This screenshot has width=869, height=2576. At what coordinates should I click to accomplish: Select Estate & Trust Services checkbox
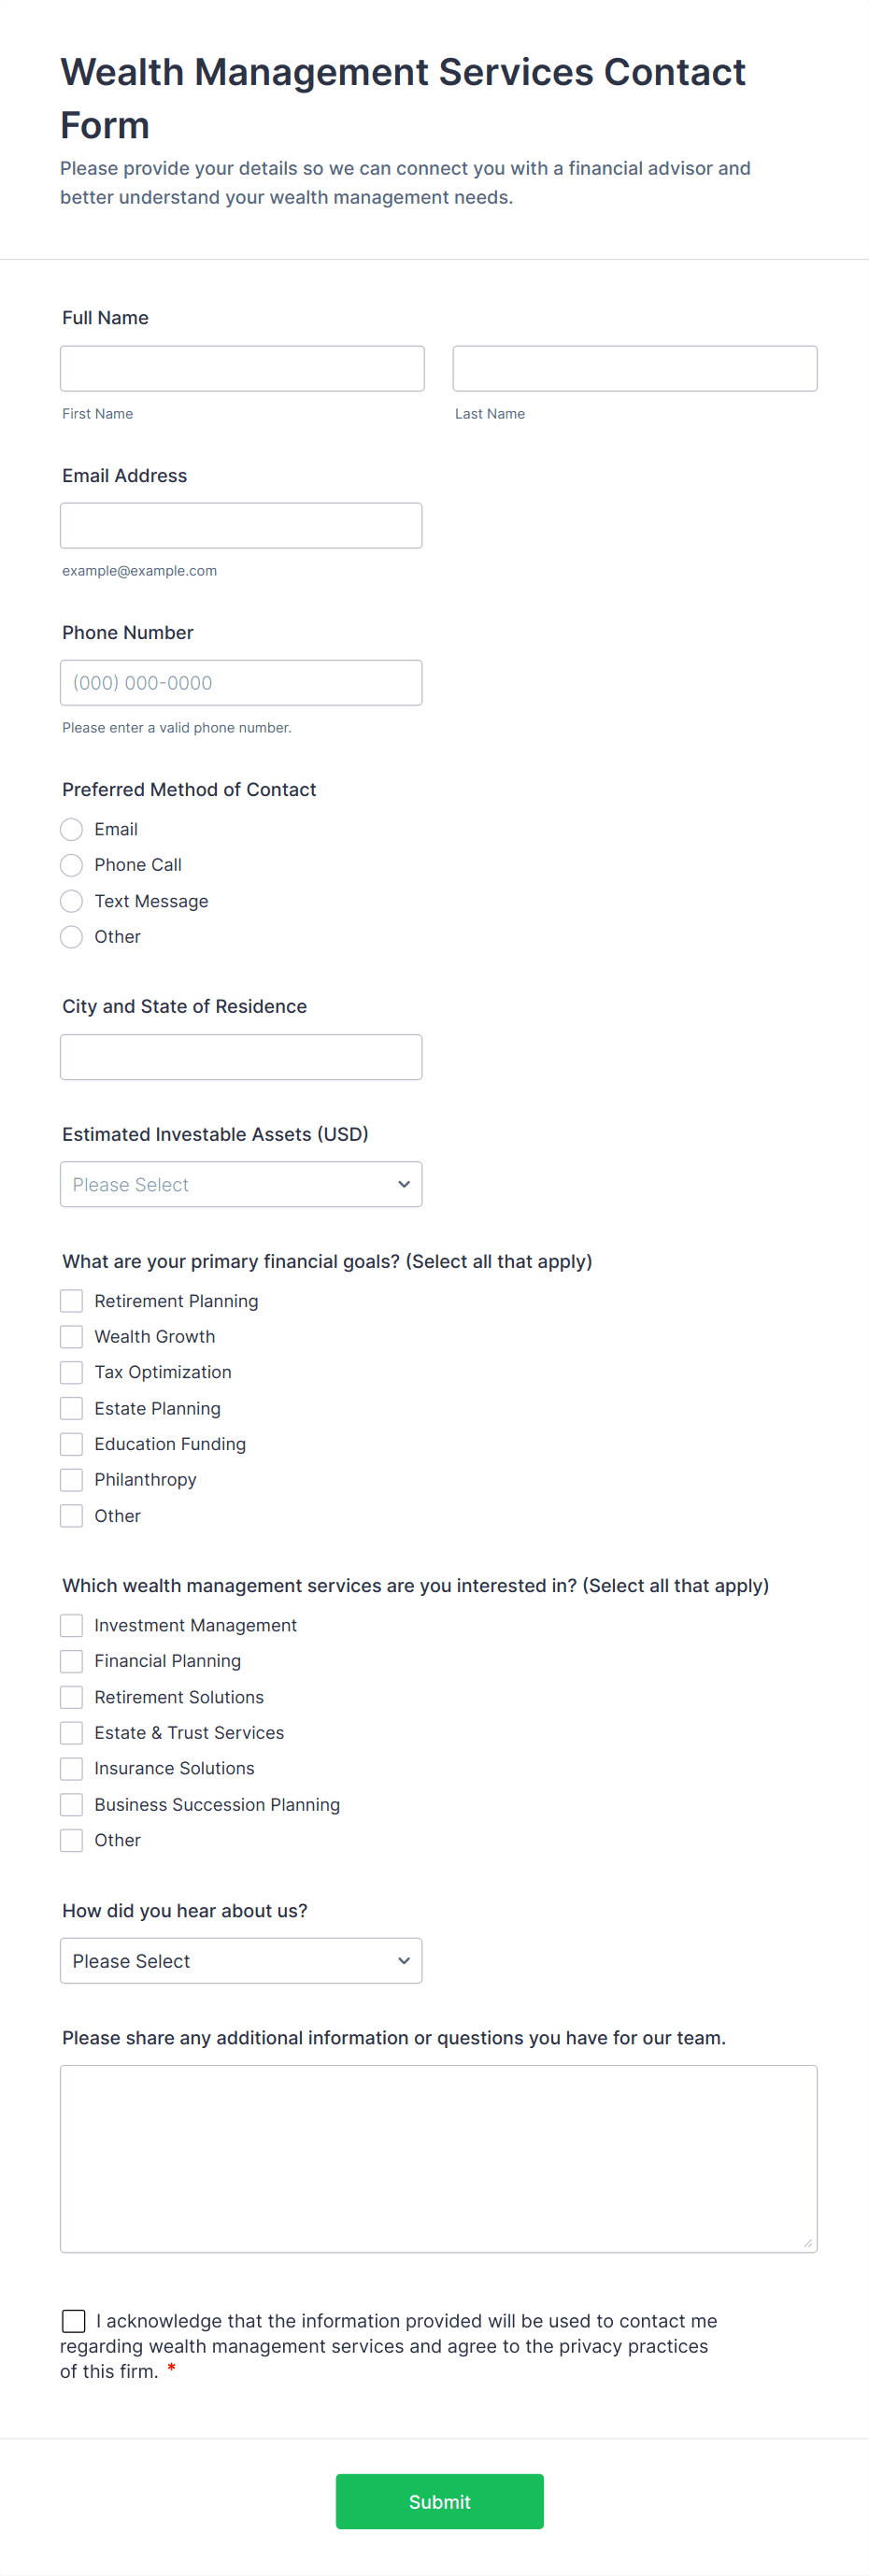(x=71, y=1732)
